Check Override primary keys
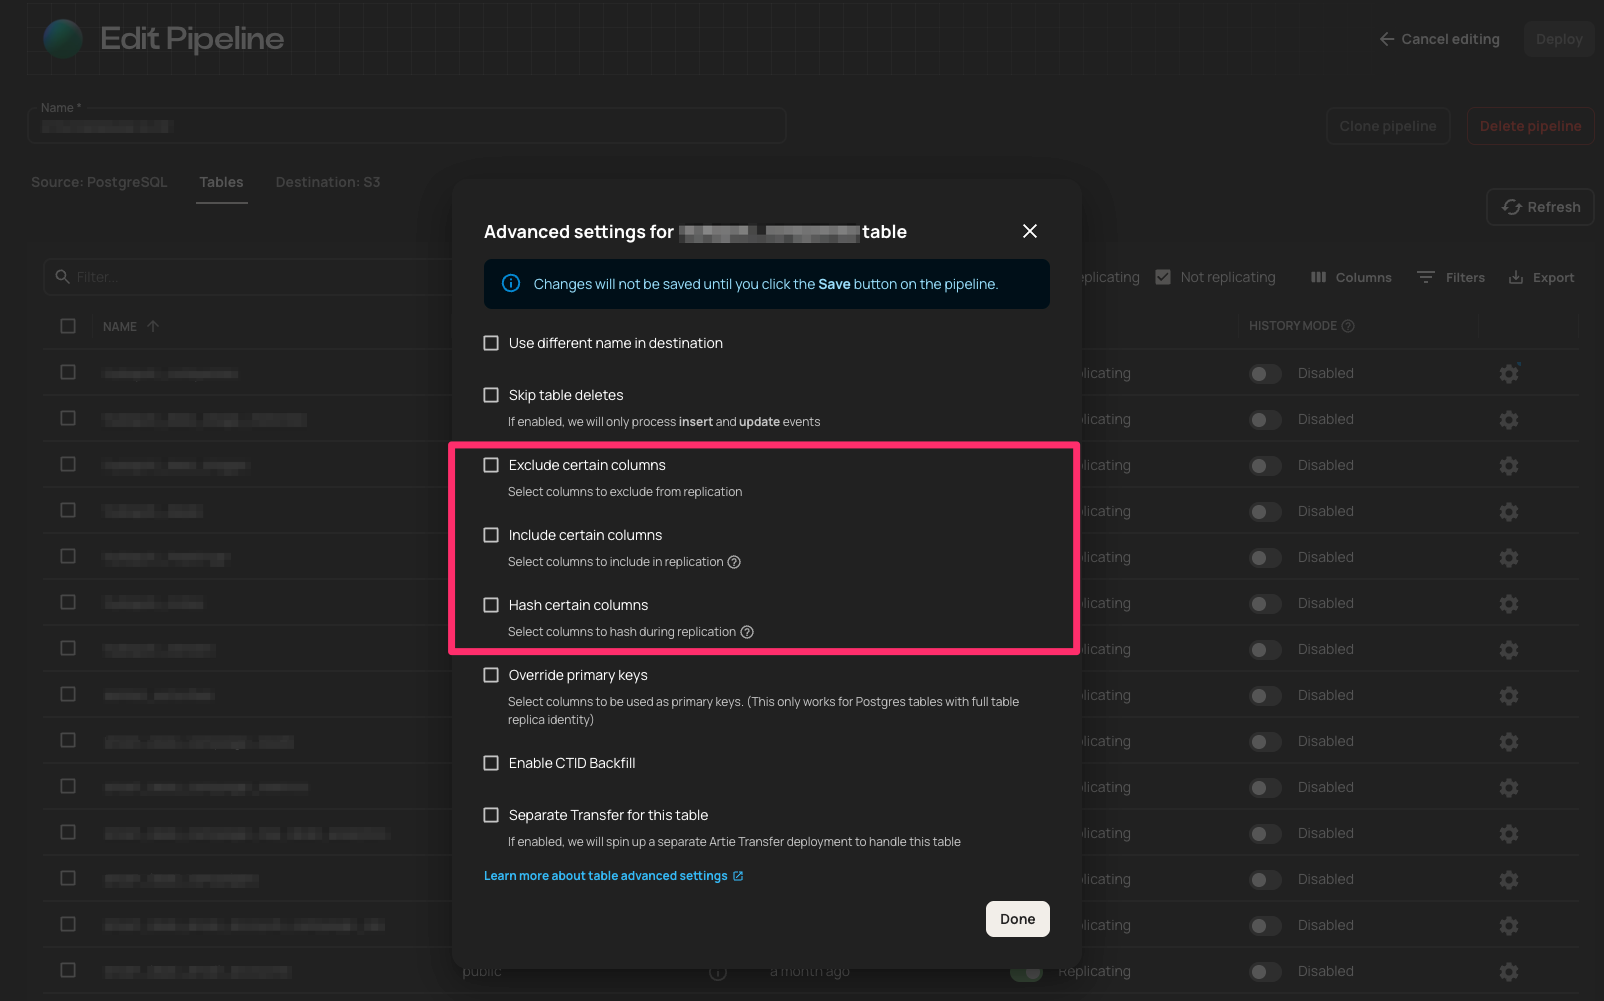 (491, 675)
